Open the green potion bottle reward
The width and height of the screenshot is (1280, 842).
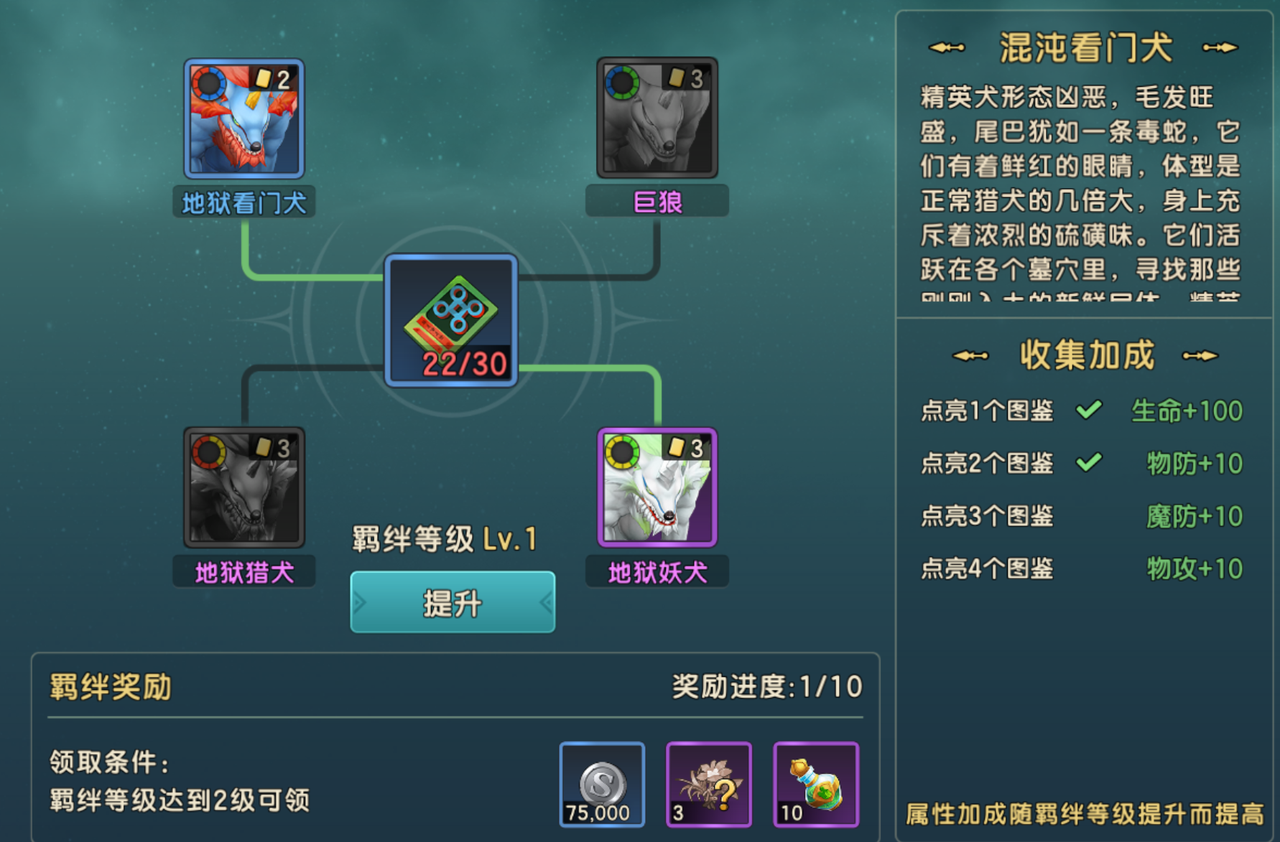point(816,784)
